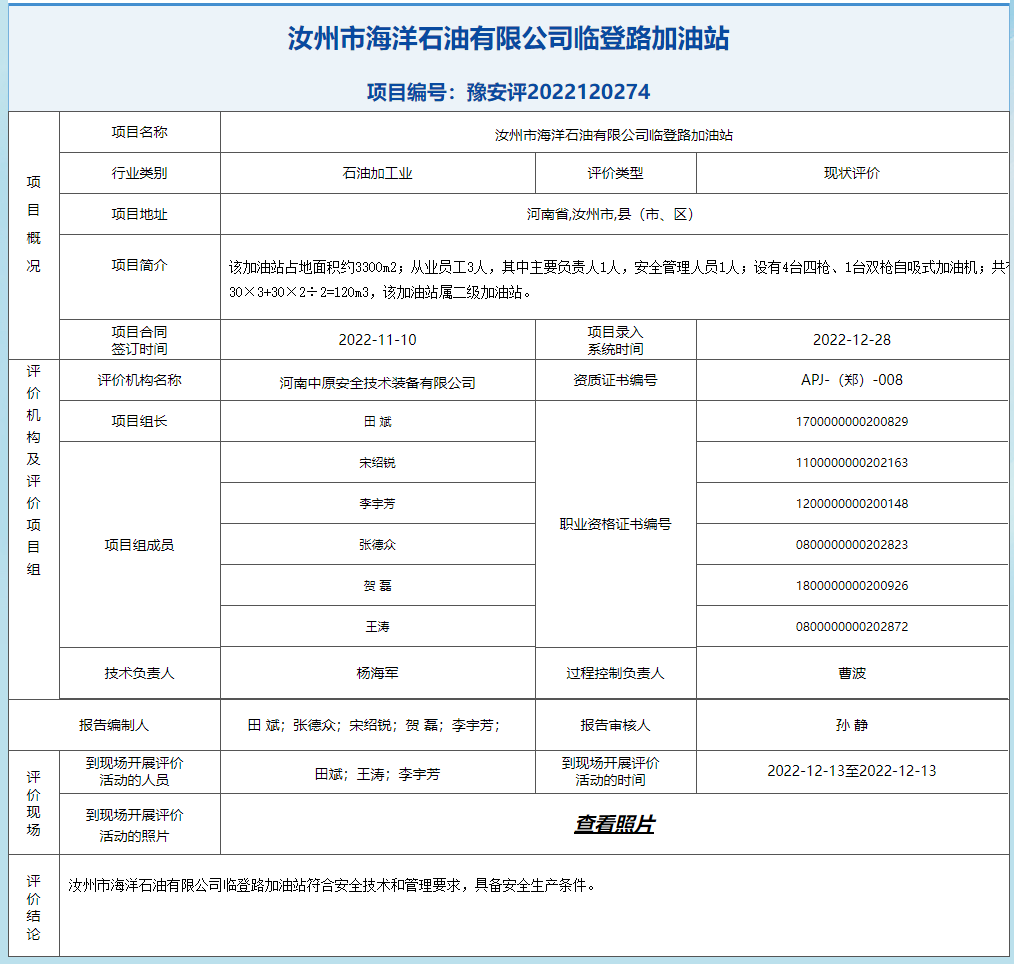Click process control lead 曹波
Screen dimensions: 1014x964
coord(851,674)
